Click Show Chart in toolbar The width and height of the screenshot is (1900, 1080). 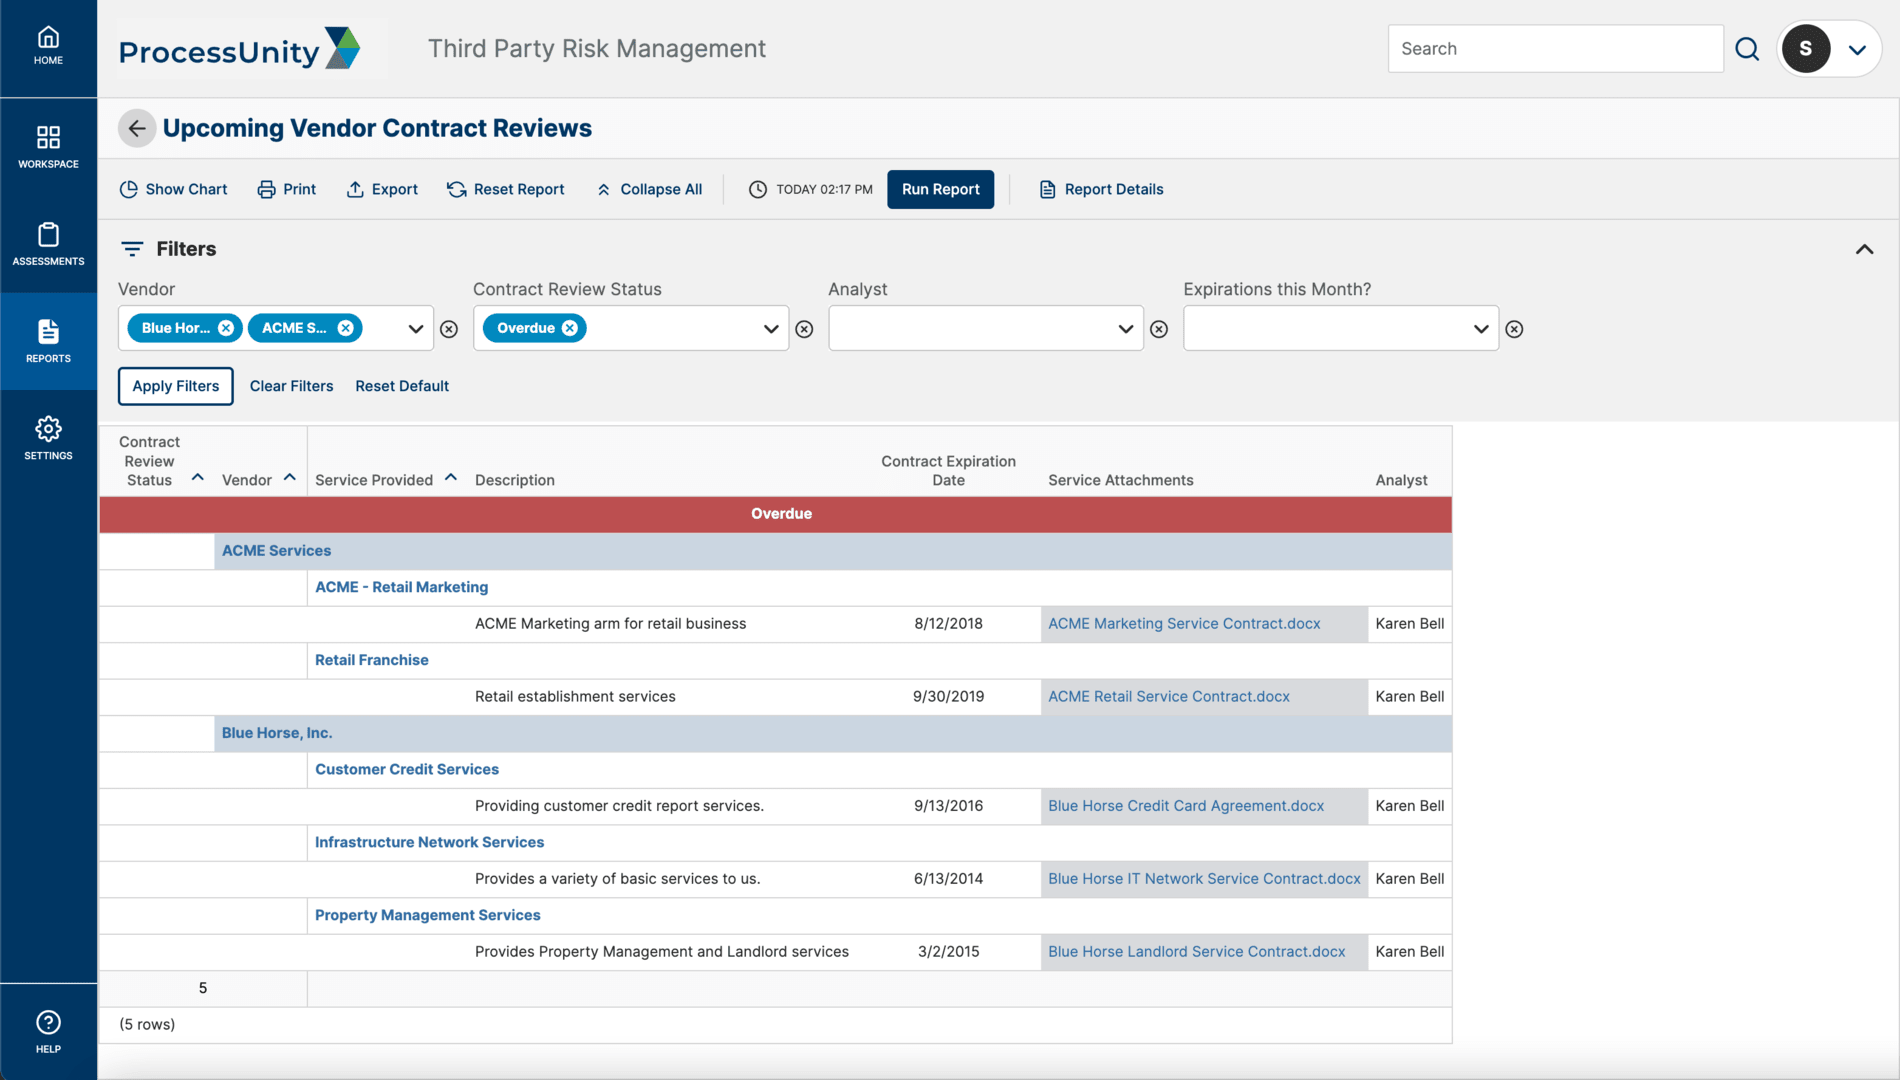(x=174, y=189)
